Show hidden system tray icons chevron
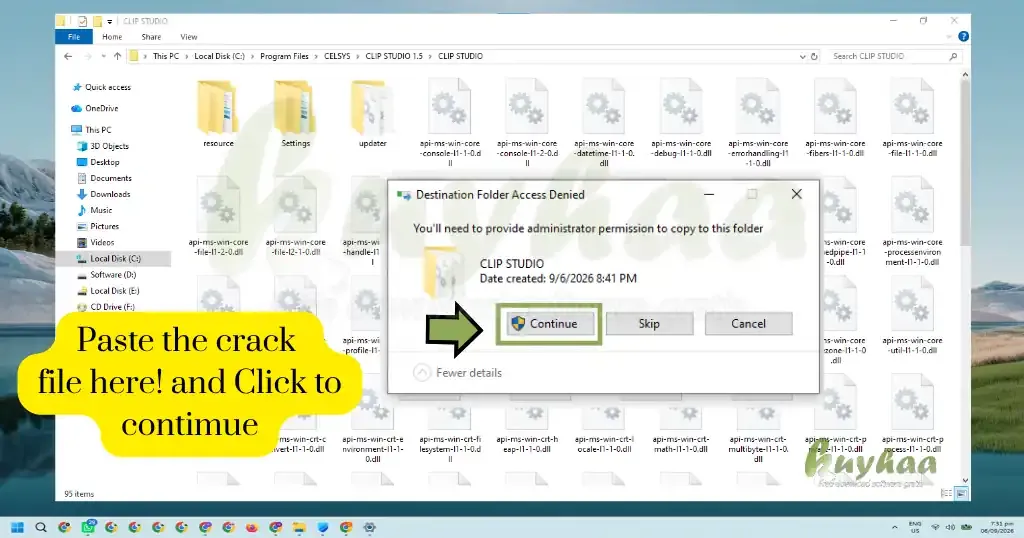 click(x=894, y=527)
